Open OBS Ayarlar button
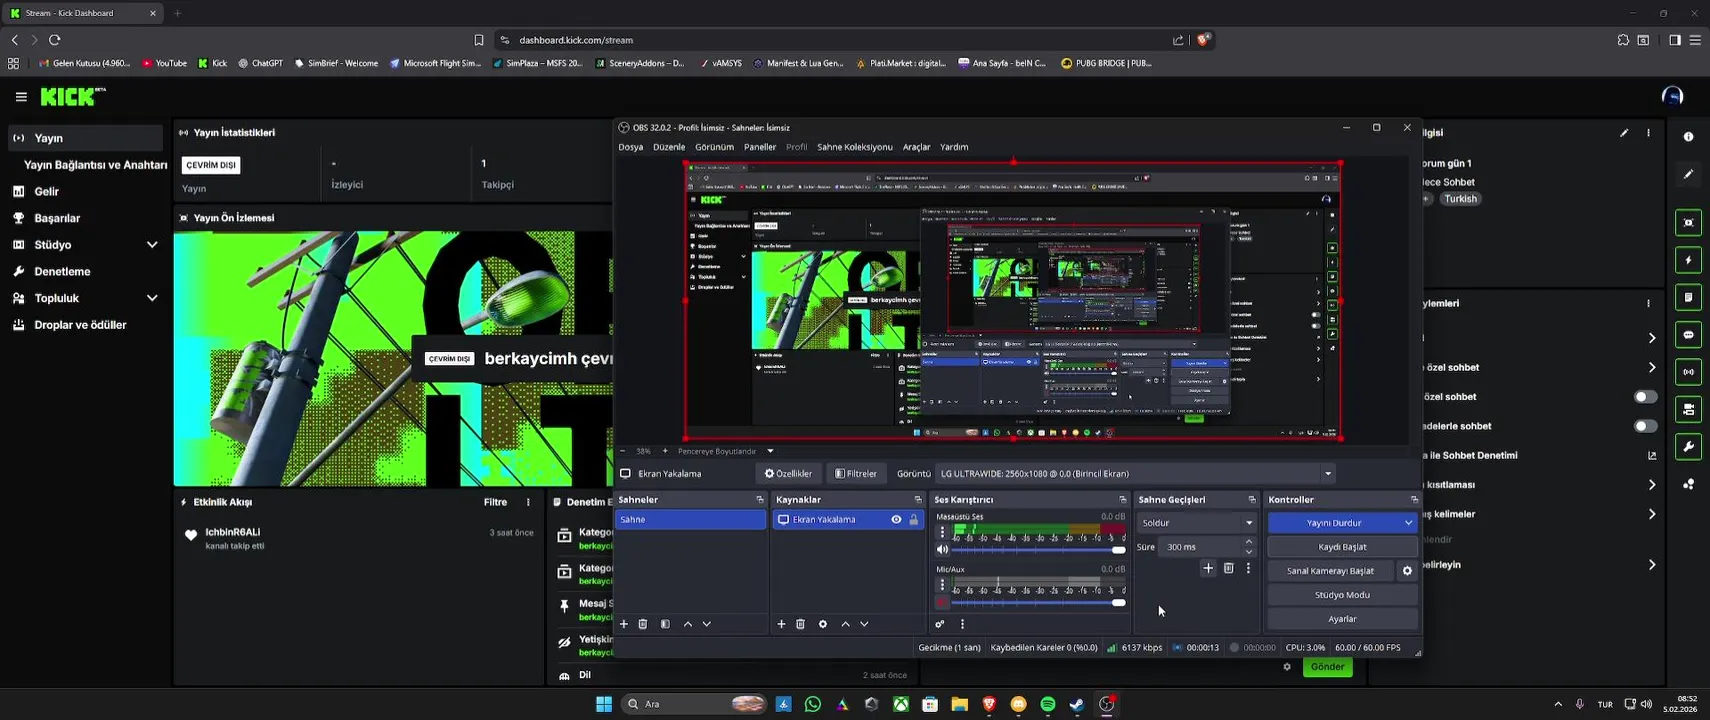1710x720 pixels. 1342,619
